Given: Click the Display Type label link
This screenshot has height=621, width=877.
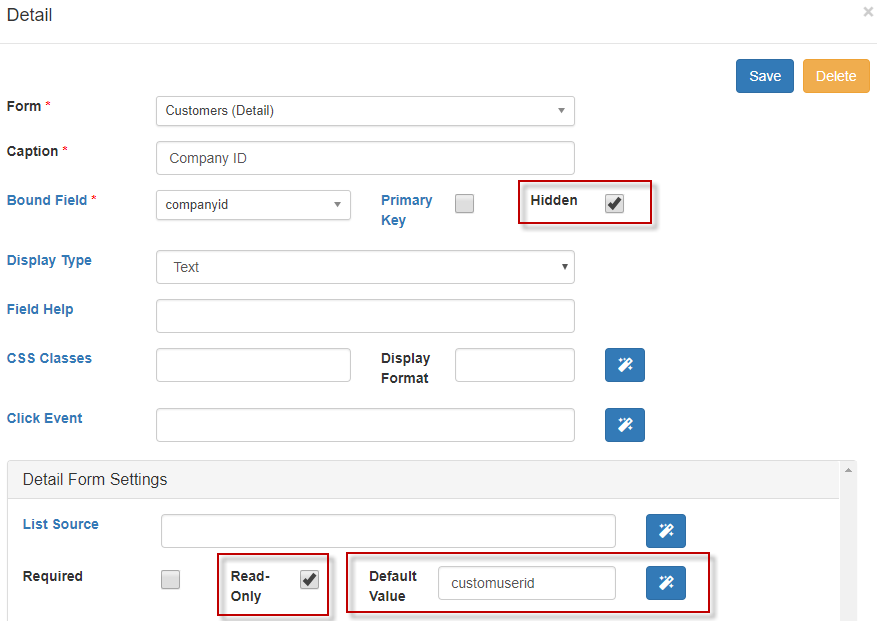Looking at the screenshot, I should 49,260.
